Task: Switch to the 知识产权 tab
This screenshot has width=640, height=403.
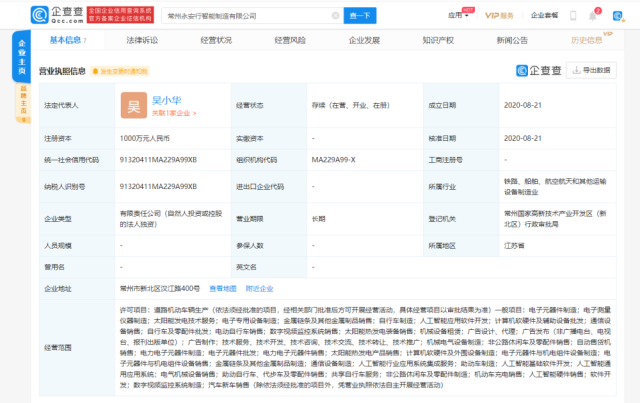Action: [x=438, y=40]
